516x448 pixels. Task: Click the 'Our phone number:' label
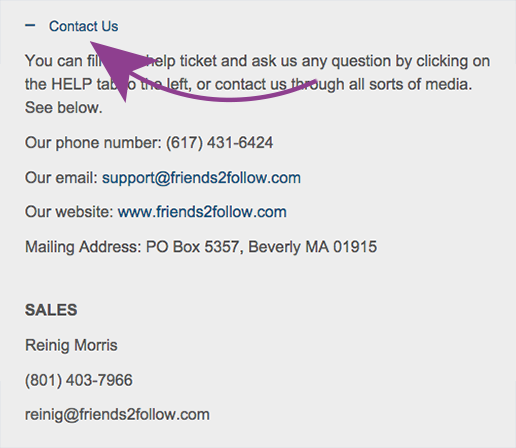tap(93, 143)
